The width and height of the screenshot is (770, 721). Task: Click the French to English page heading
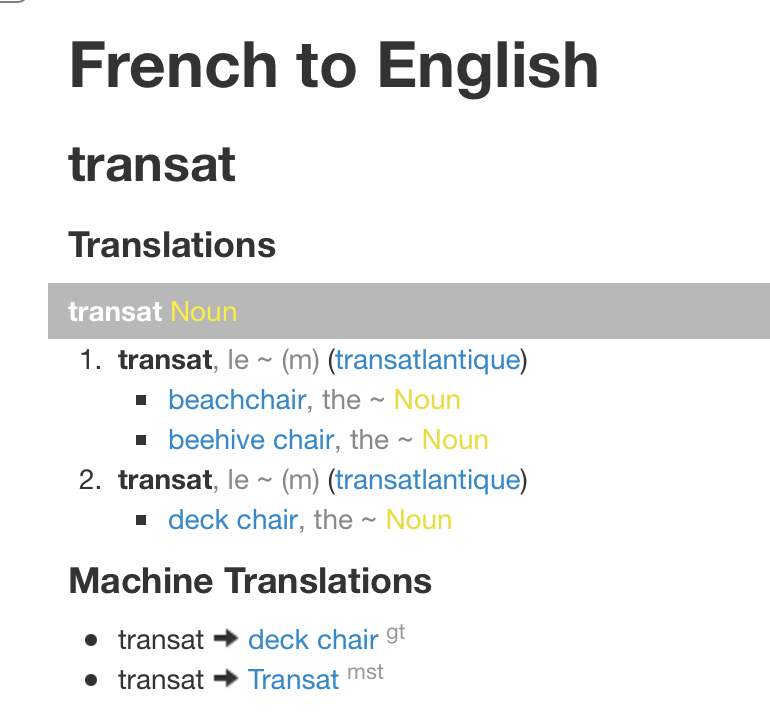[x=333, y=65]
